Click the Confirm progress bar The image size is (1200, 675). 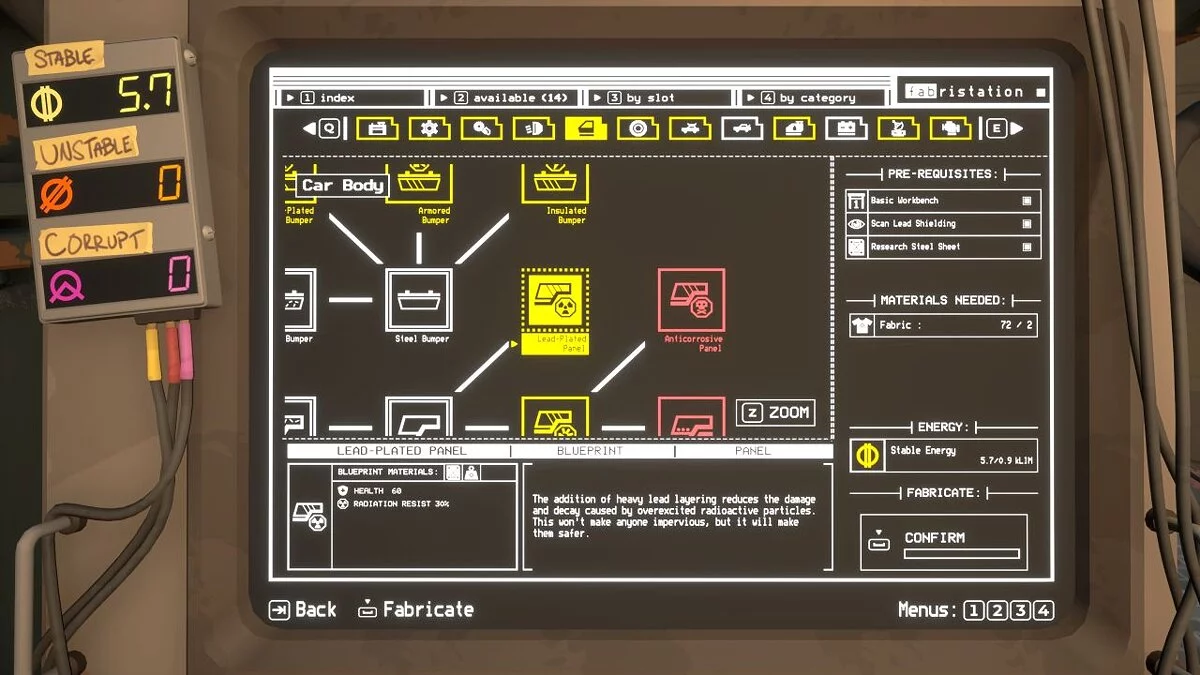[x=961, y=553]
